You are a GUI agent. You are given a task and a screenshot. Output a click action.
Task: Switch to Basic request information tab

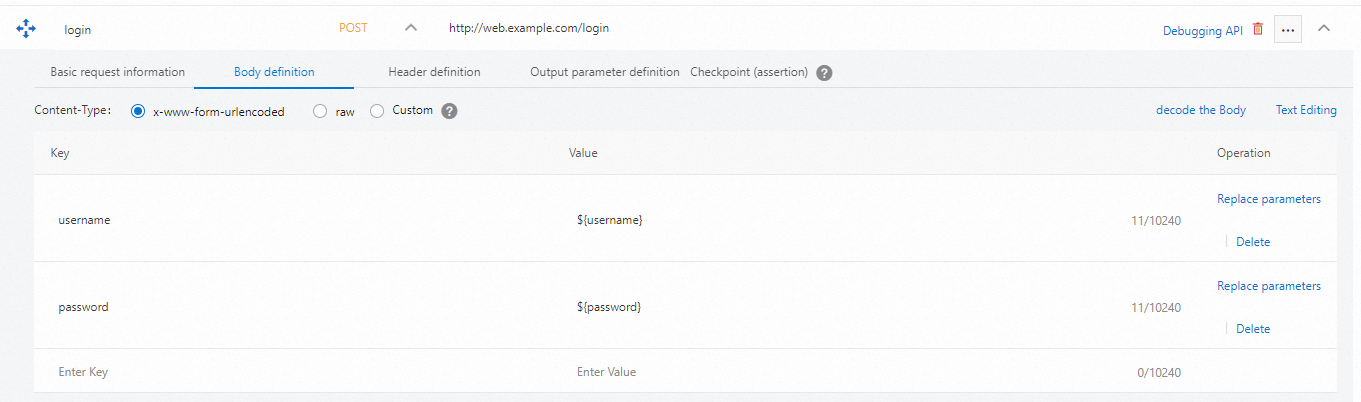118,72
